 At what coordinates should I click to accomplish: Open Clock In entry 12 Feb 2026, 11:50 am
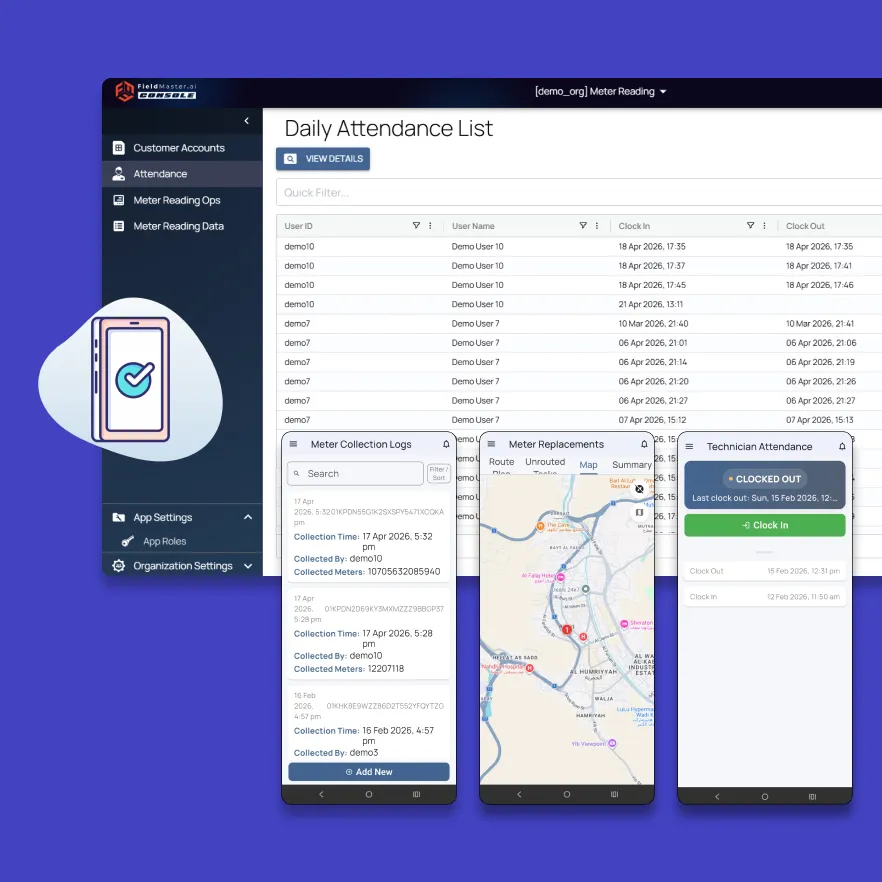[x=765, y=597]
